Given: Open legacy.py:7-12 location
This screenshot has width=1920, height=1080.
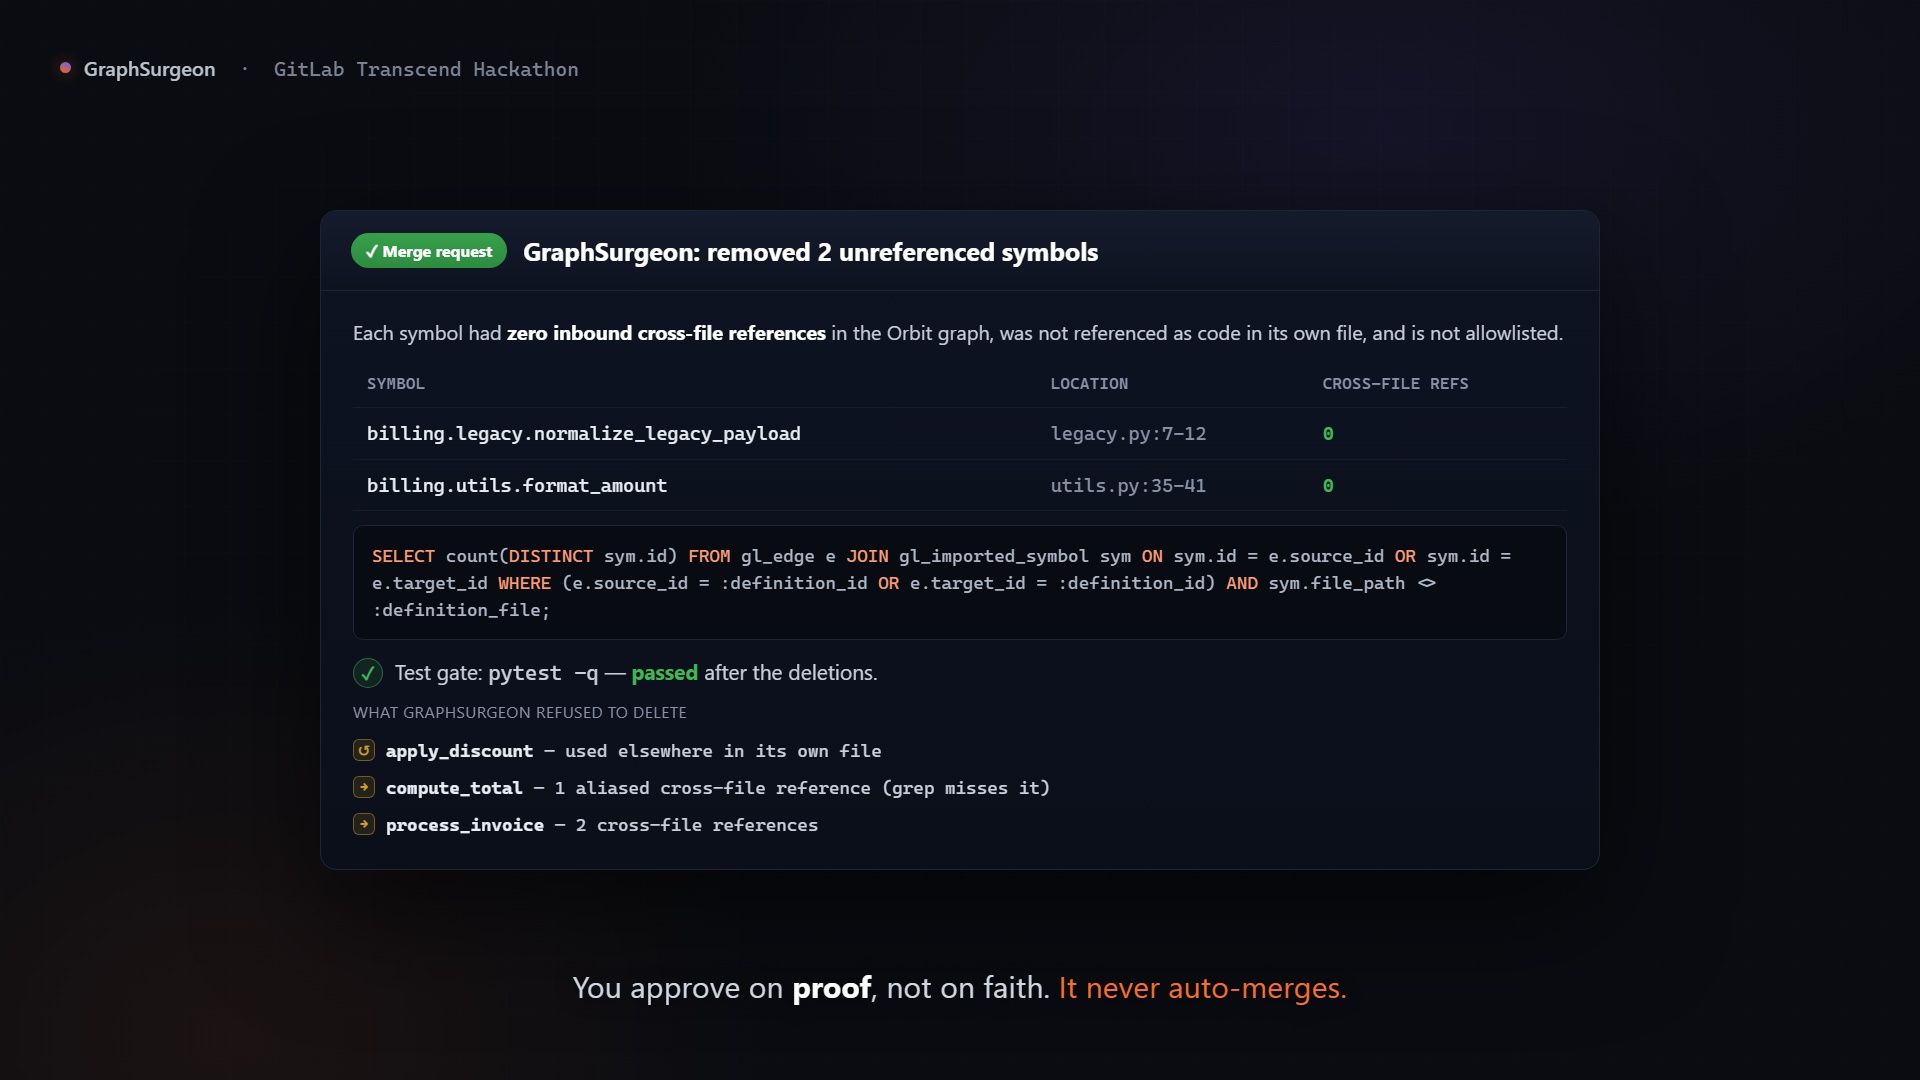Looking at the screenshot, I should (x=1128, y=433).
